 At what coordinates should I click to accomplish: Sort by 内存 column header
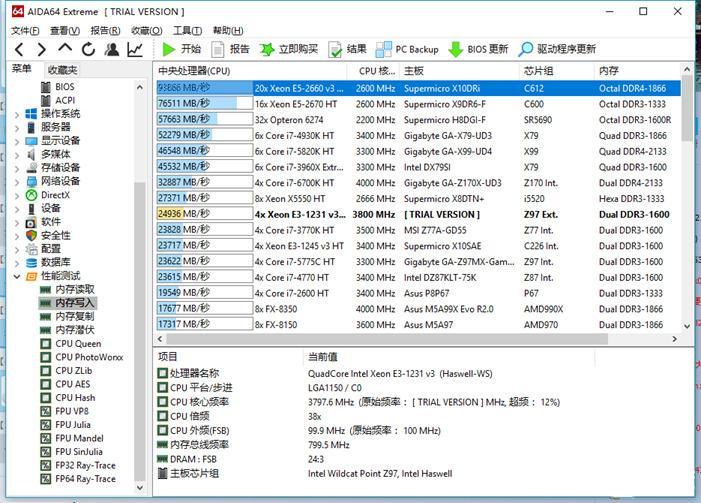[637, 71]
